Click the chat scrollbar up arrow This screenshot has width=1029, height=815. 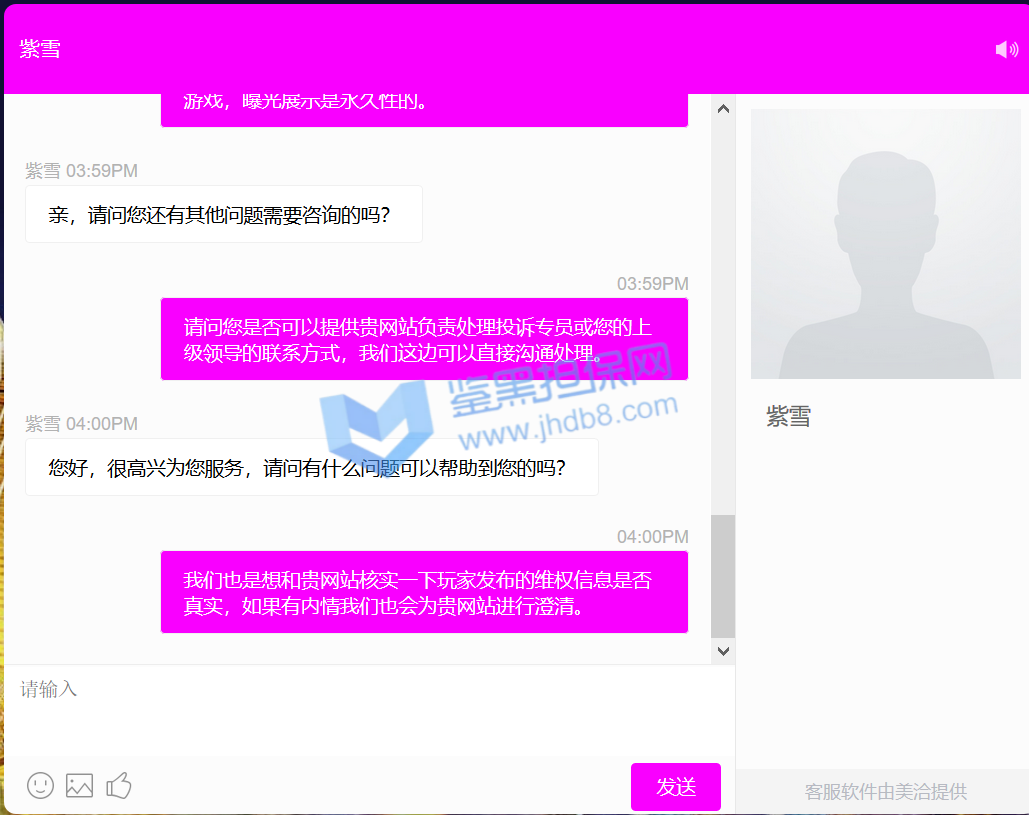click(x=723, y=108)
